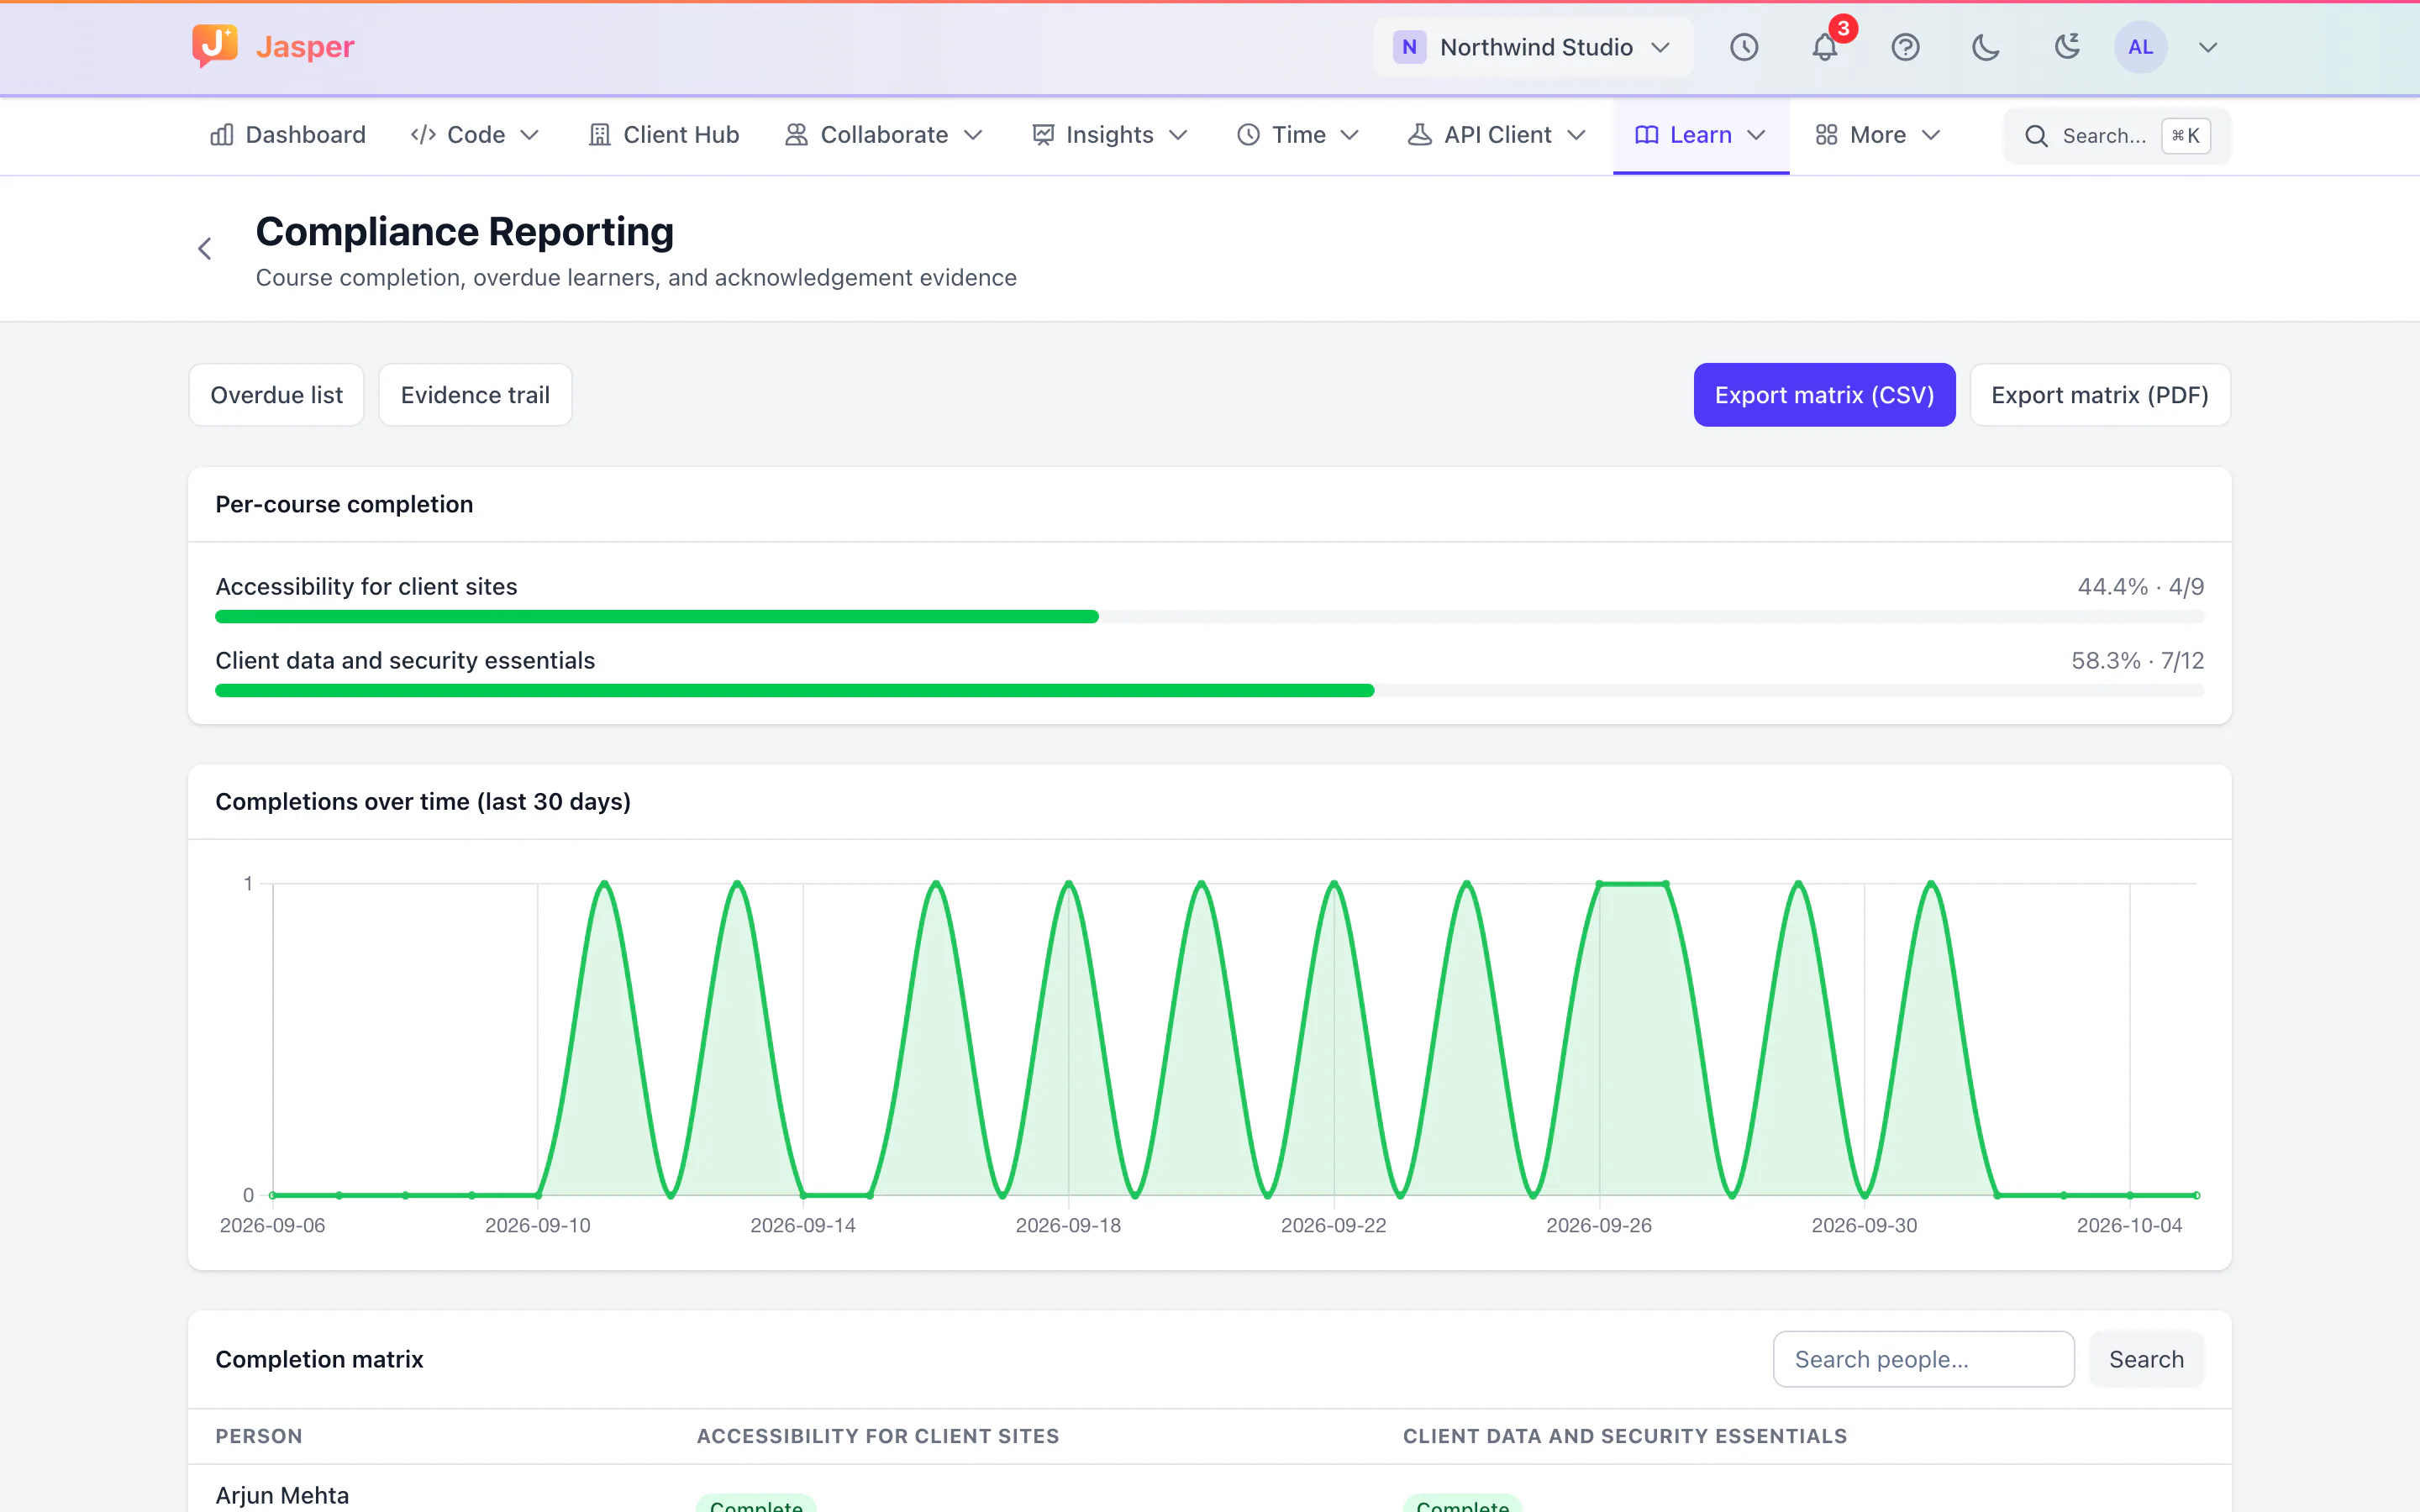Click the Search button in Completion matrix

2146,1359
